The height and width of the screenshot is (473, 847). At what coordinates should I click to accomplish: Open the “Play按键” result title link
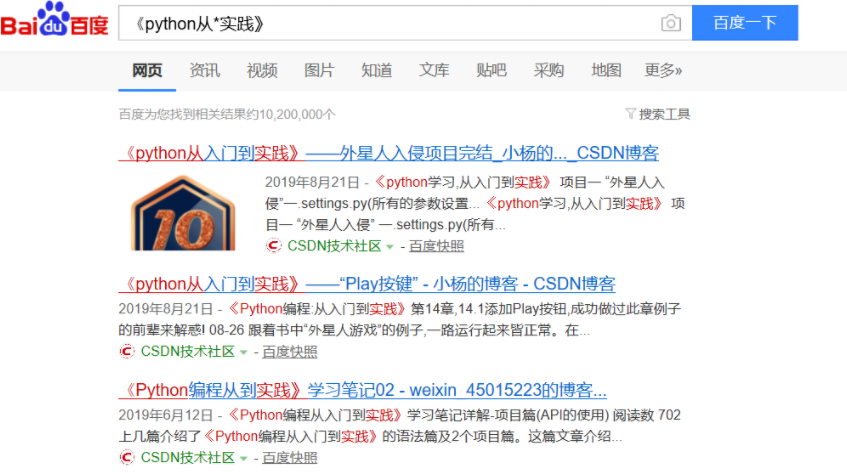click(366, 283)
